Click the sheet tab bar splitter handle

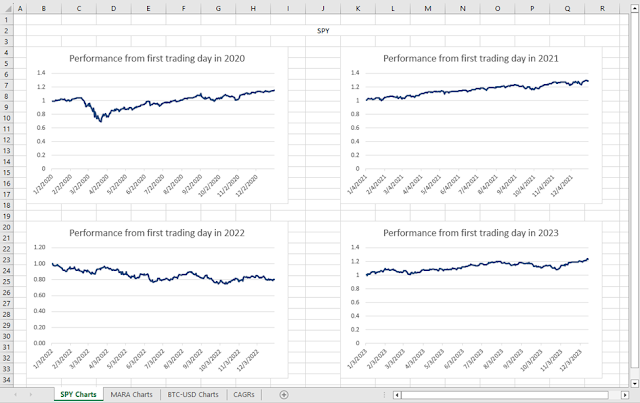pos(384,395)
